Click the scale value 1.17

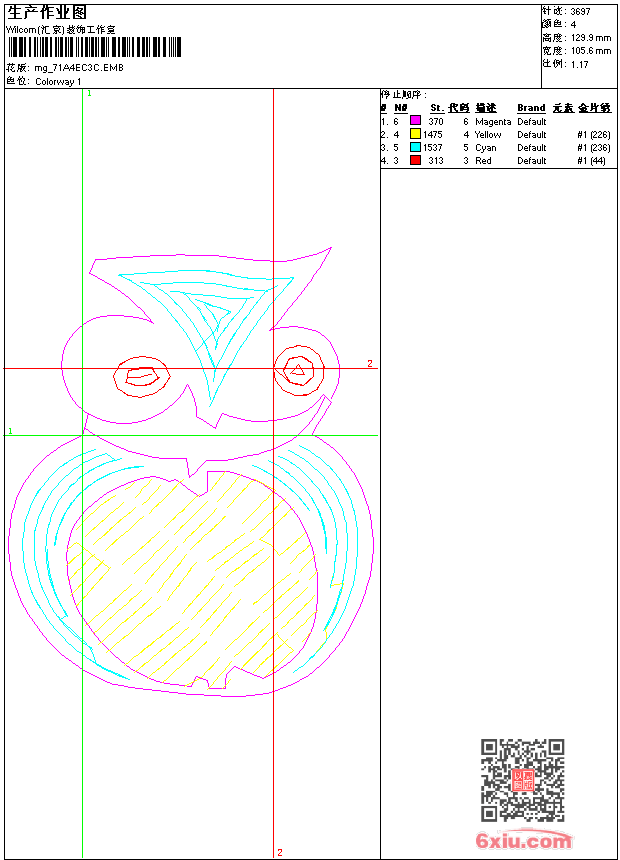[579, 64]
